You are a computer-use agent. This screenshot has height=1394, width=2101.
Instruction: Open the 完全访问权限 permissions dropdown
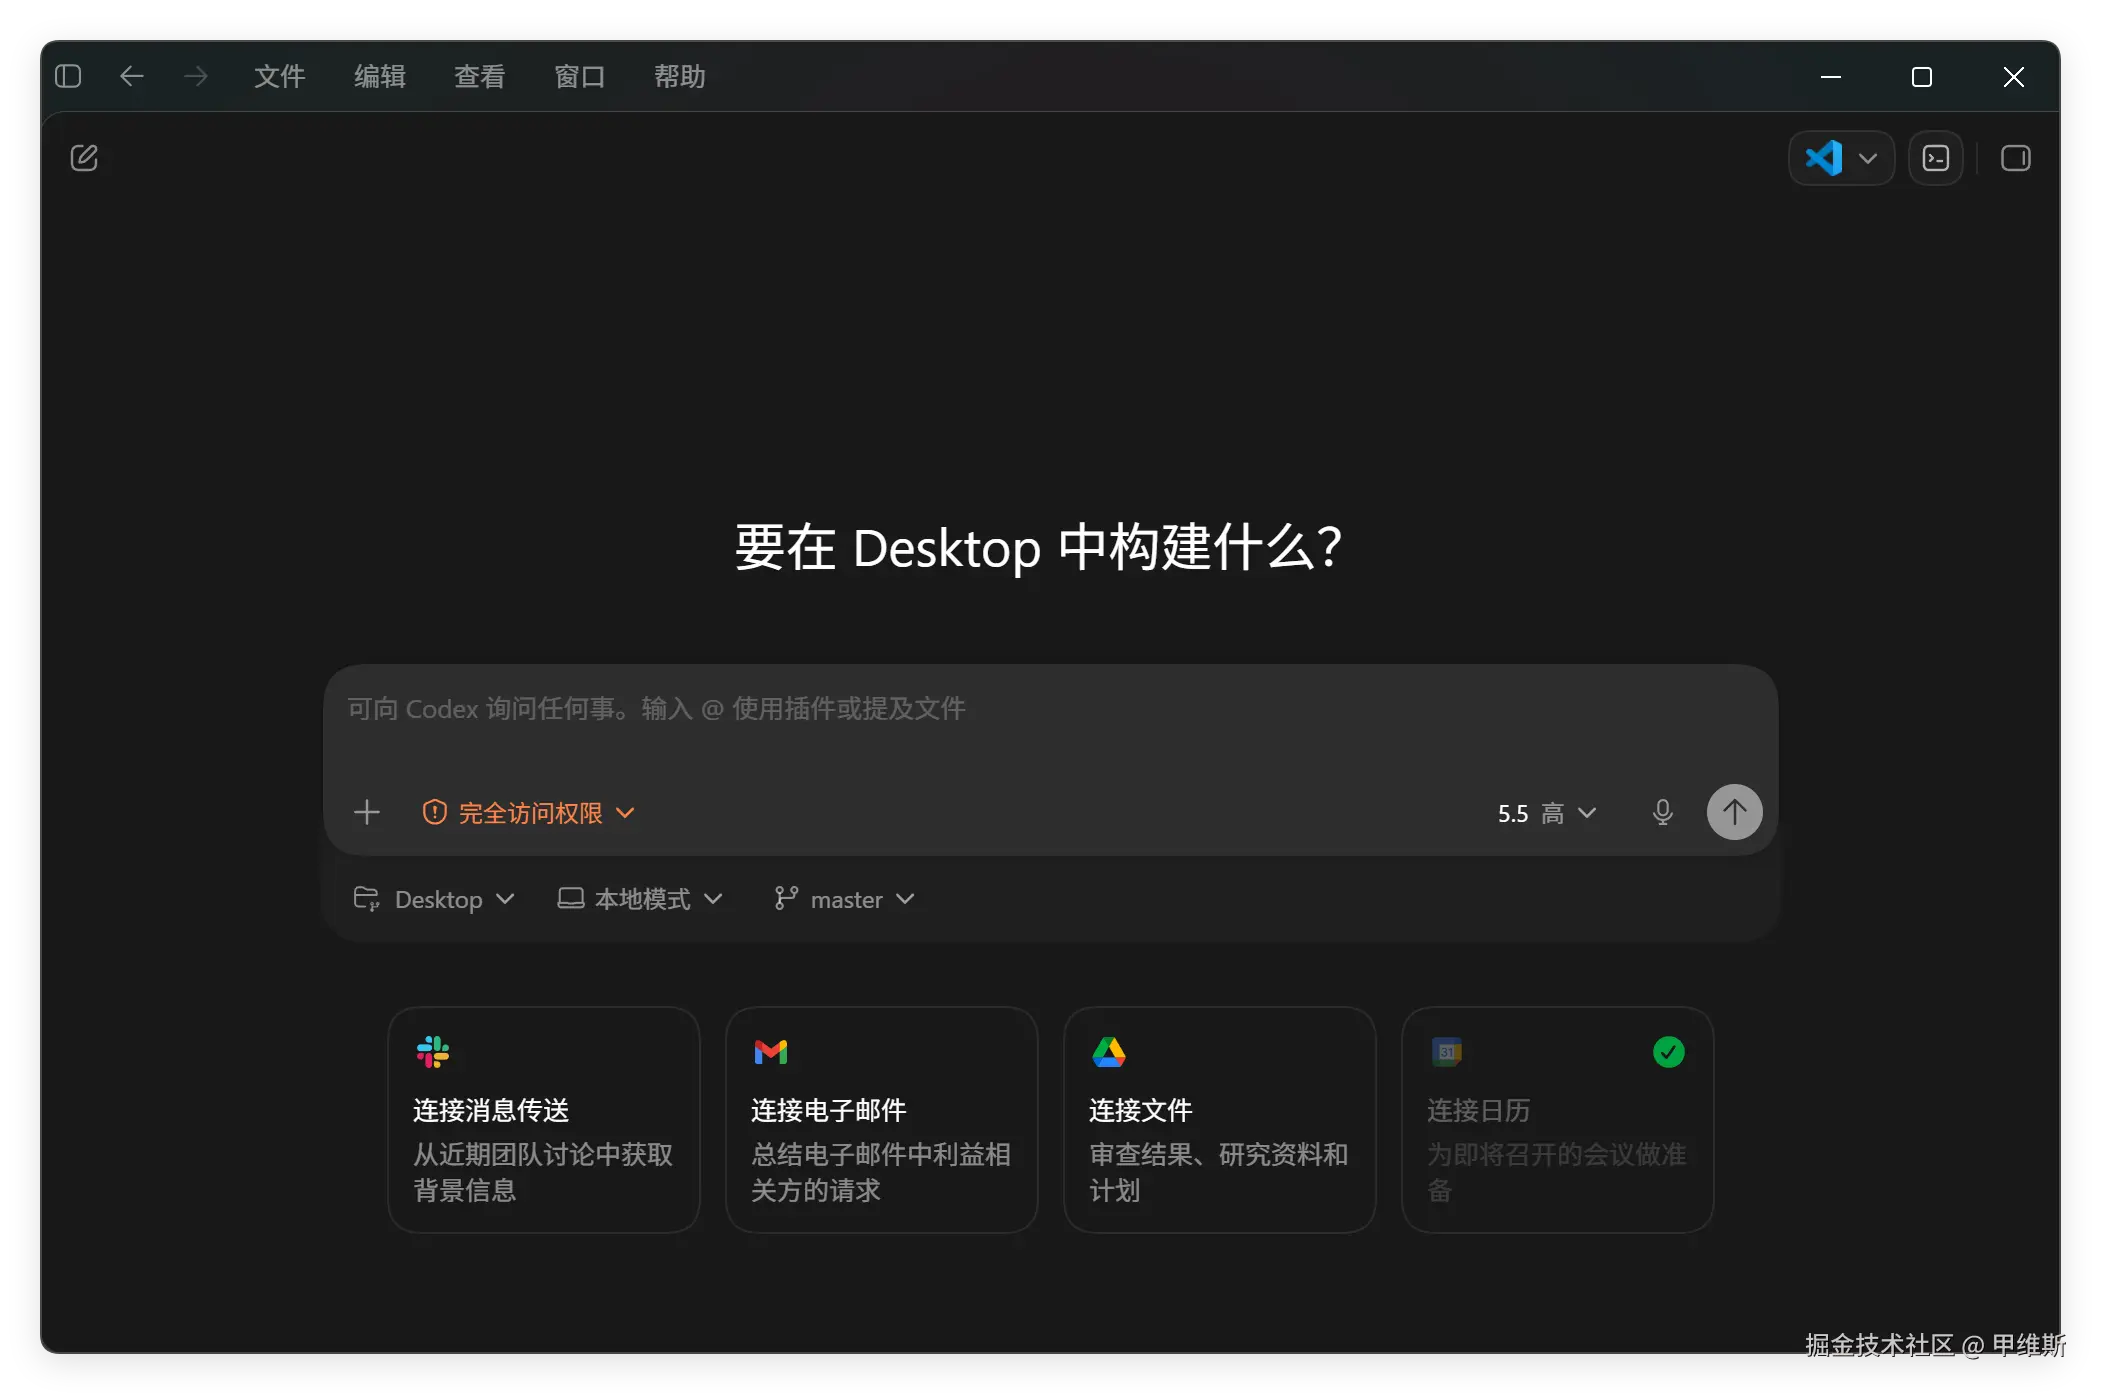click(529, 812)
